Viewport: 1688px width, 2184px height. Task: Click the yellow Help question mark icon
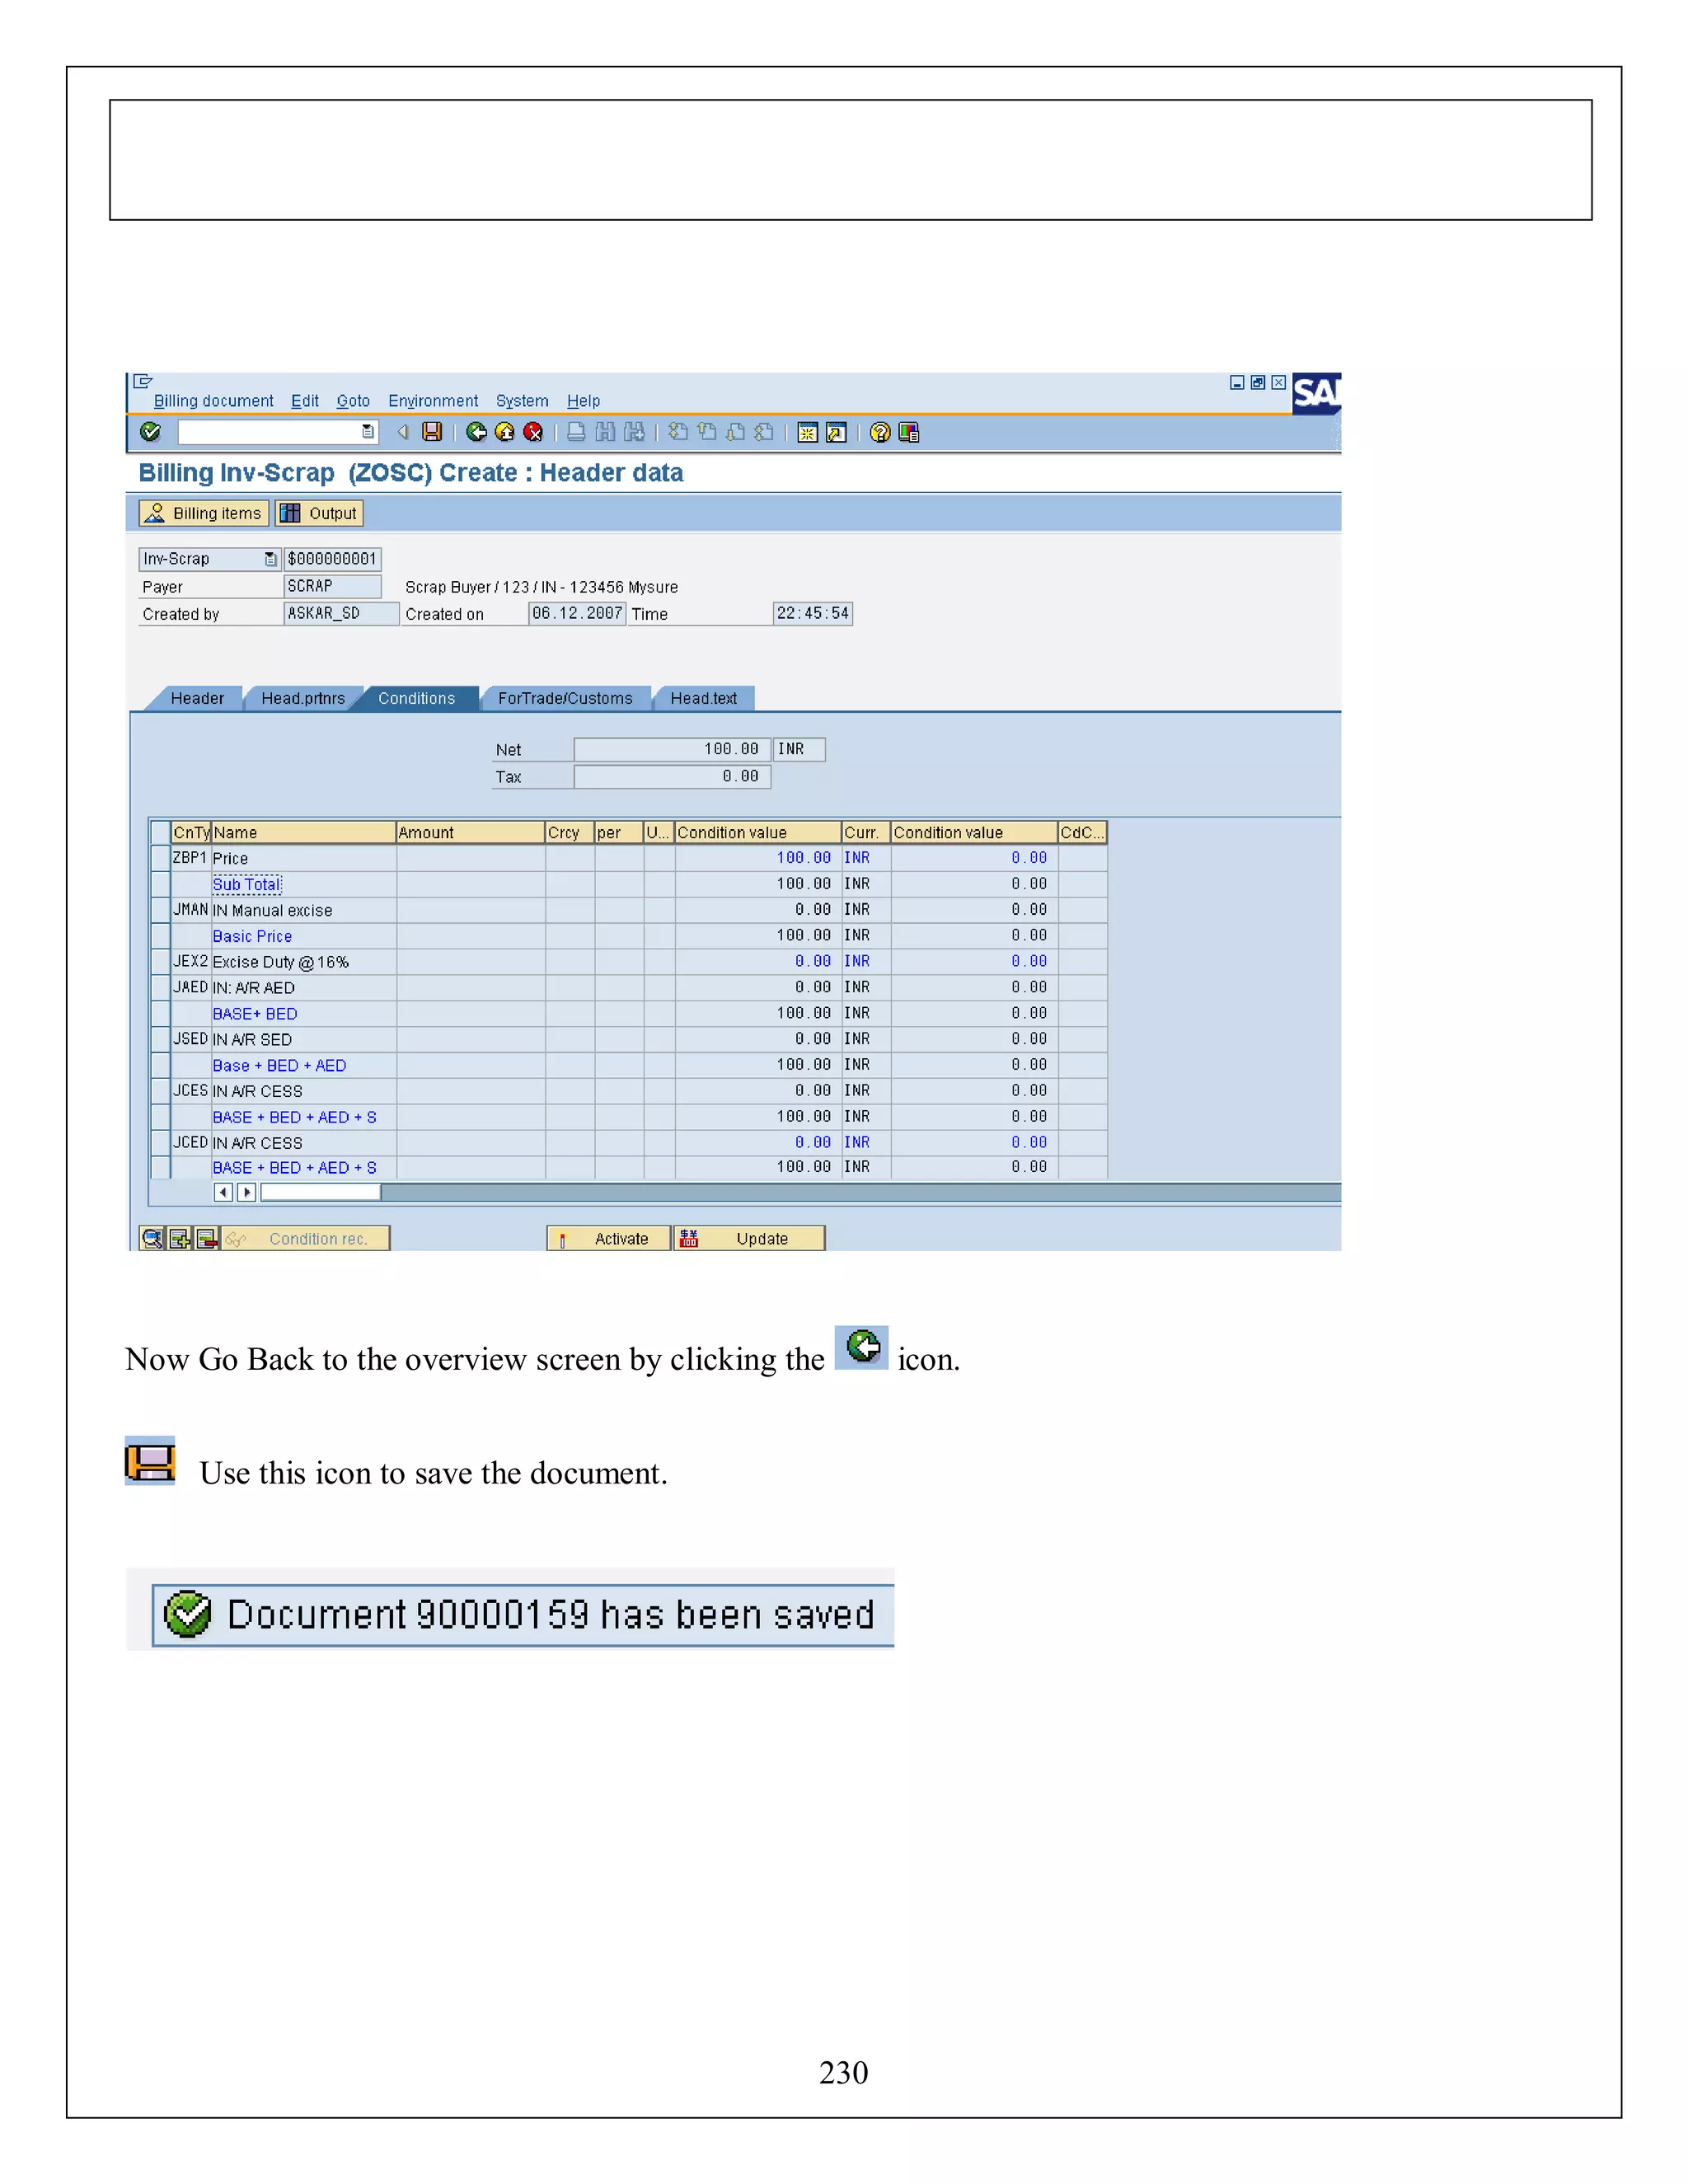pyautogui.click(x=880, y=432)
